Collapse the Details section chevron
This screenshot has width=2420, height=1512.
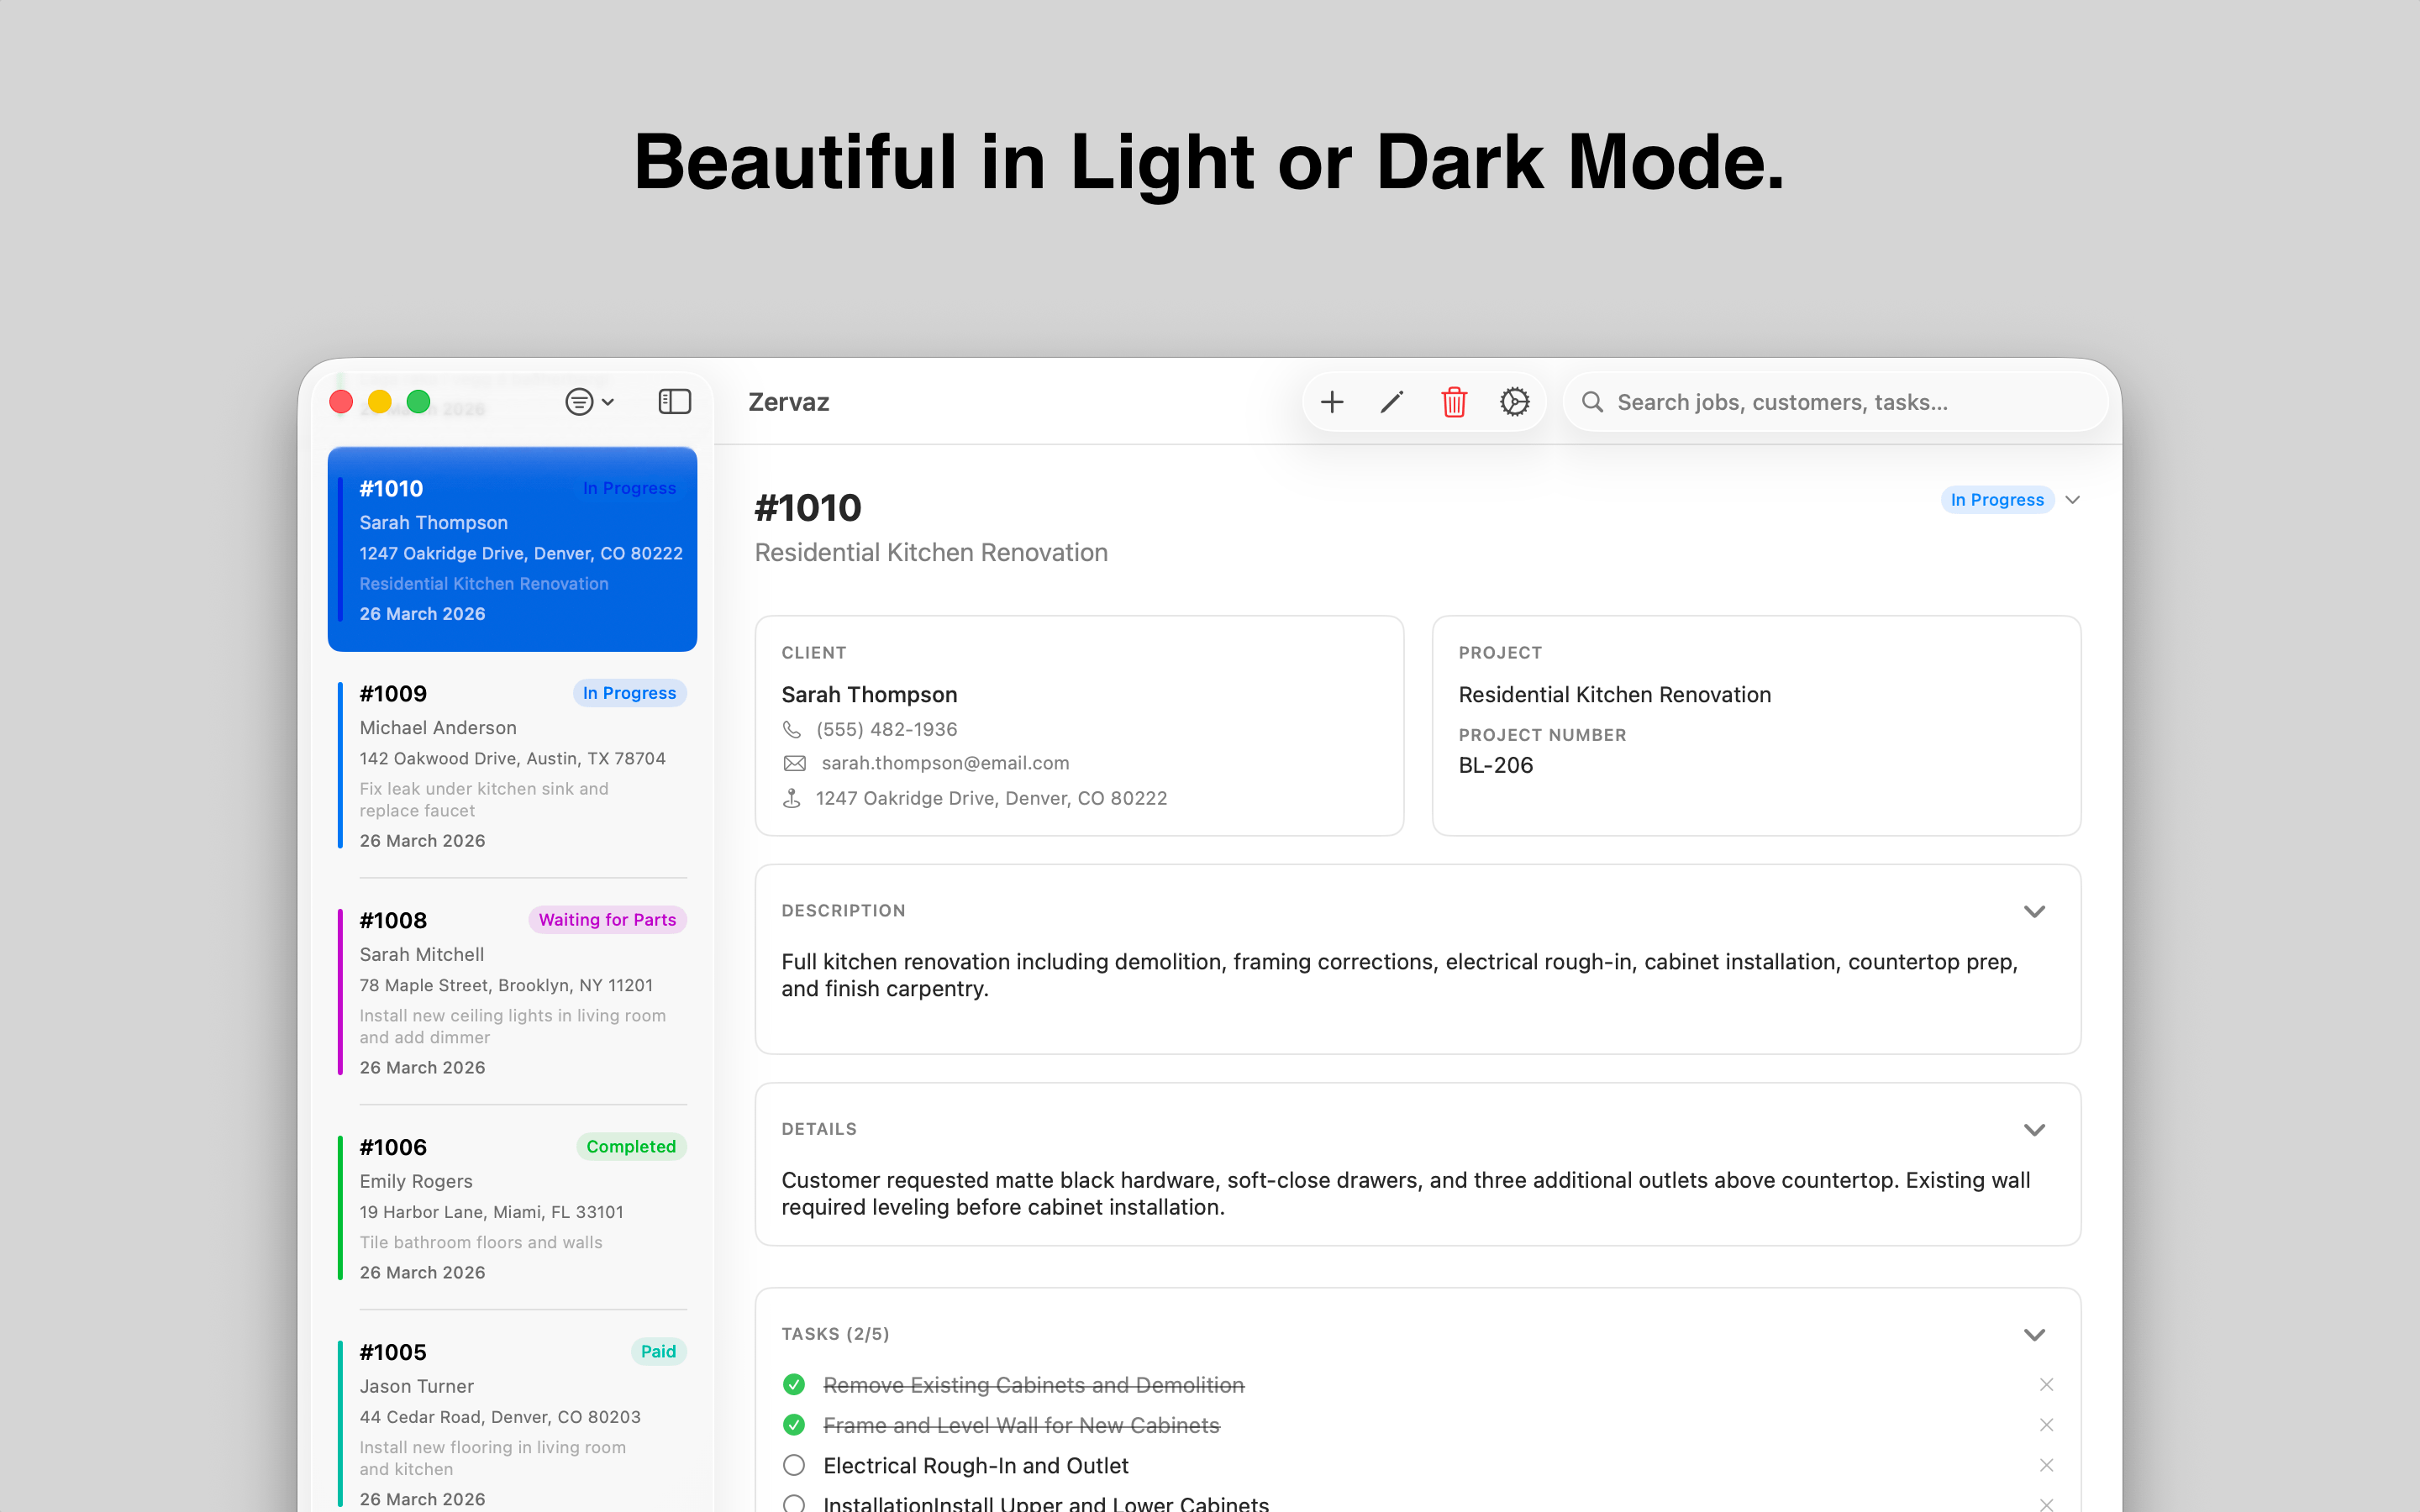[x=2034, y=1130]
